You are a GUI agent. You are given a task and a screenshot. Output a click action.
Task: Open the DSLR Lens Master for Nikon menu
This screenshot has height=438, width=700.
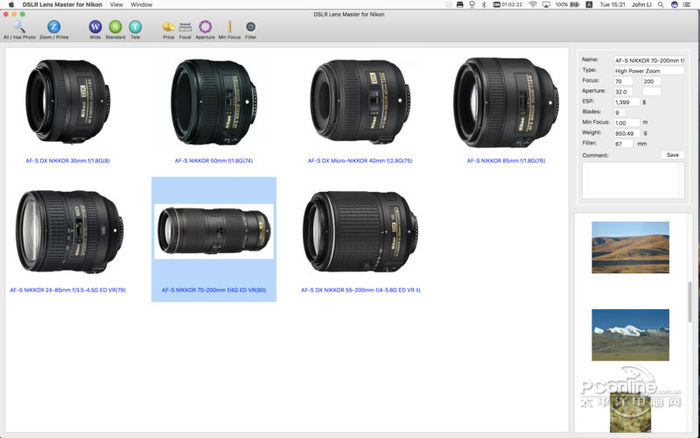tap(62, 4)
